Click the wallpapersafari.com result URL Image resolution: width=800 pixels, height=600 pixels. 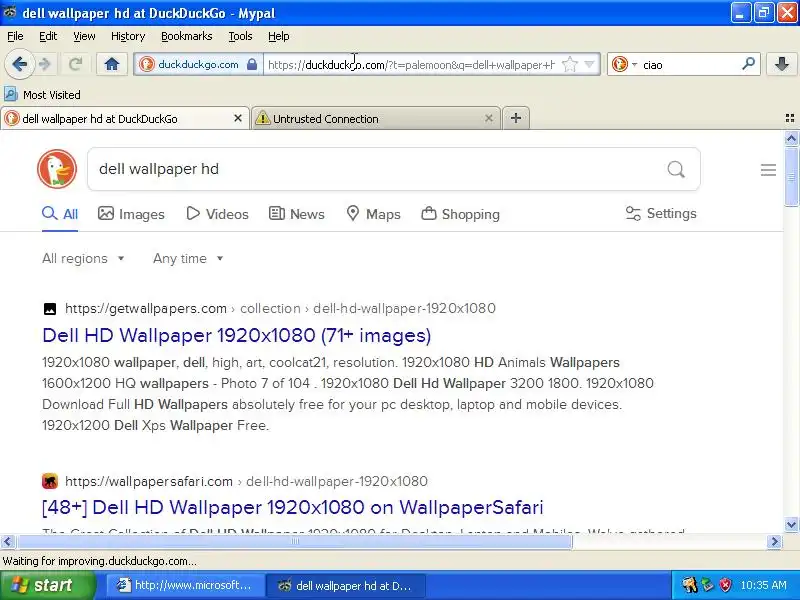click(246, 481)
